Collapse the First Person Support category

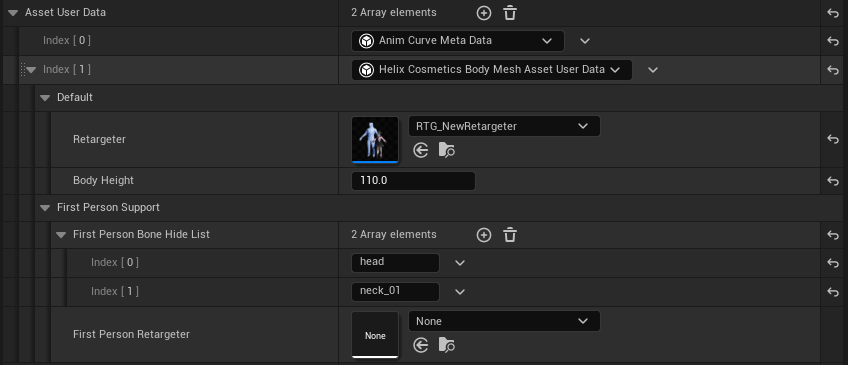click(x=45, y=208)
